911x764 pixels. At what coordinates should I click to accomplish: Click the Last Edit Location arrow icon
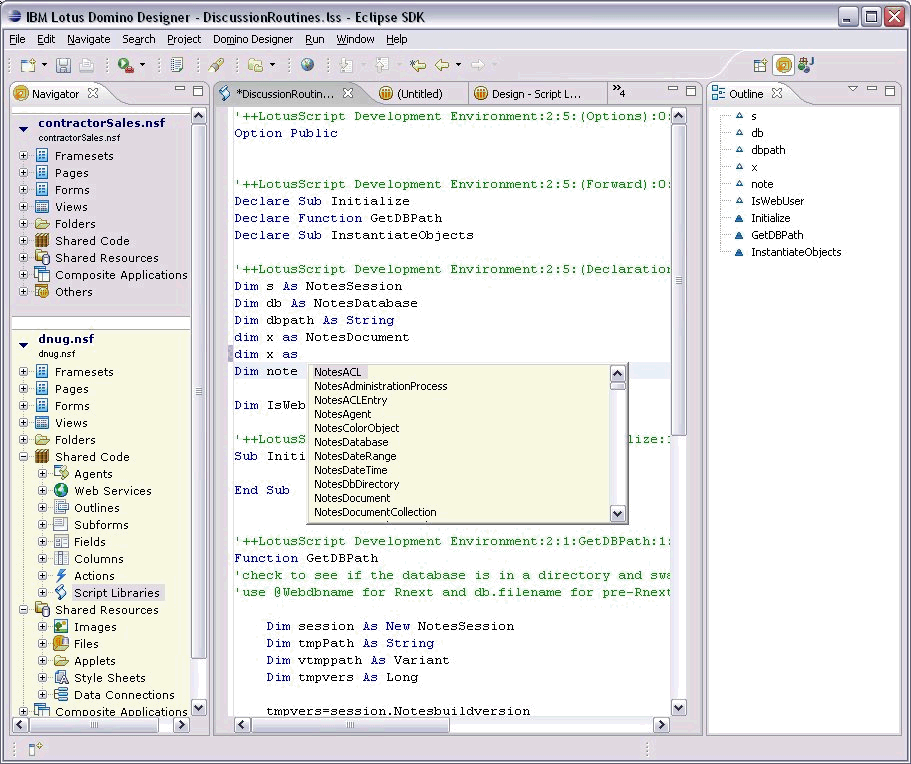(418, 65)
